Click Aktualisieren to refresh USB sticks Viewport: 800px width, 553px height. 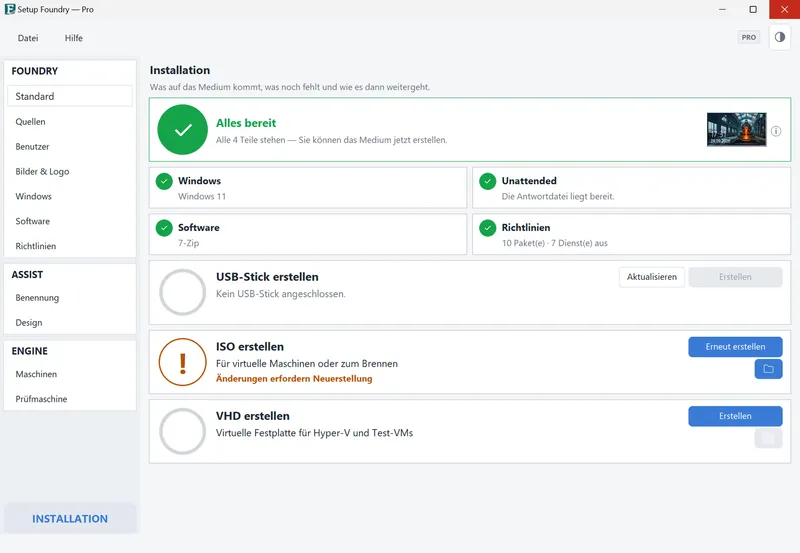[x=652, y=277]
